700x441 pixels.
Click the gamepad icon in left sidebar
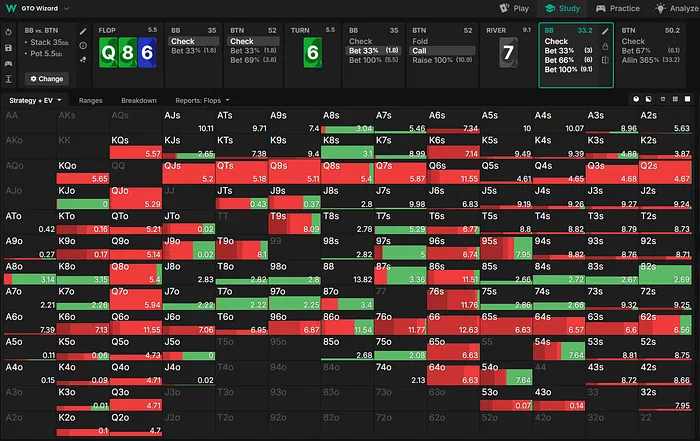point(8,61)
